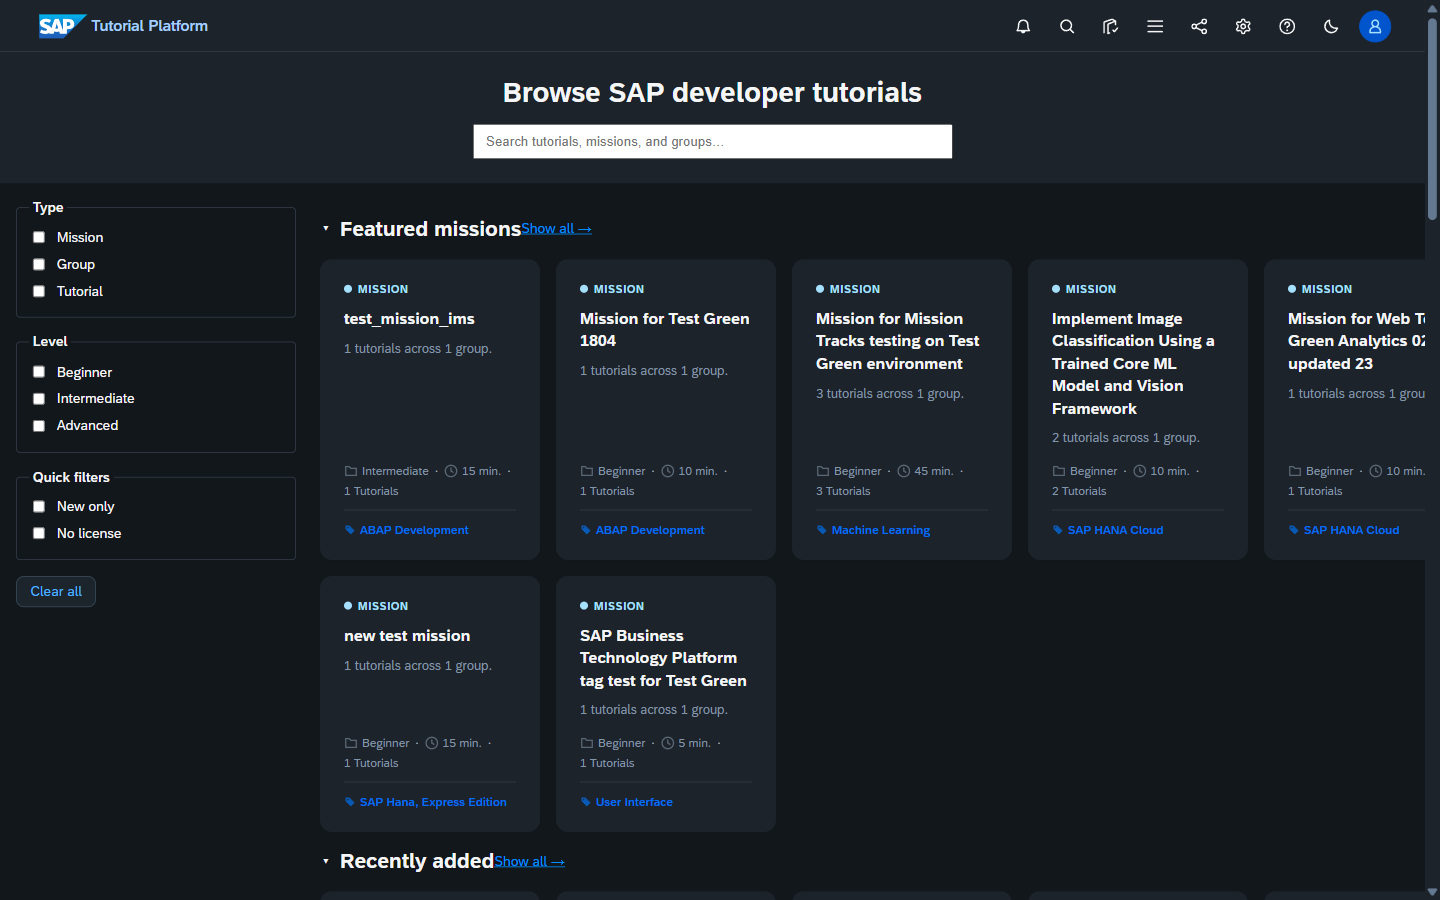
Task: Toggle the New only quick filter
Action: click(39, 507)
